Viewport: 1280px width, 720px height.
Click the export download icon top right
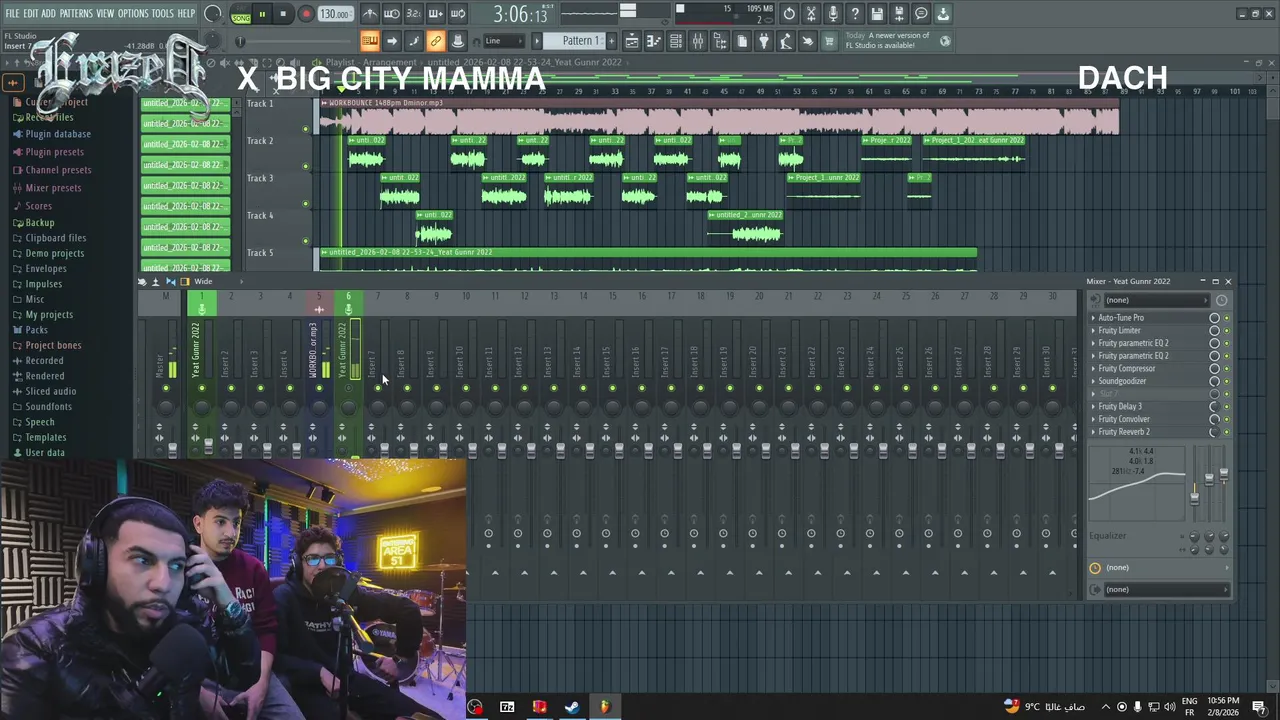943,14
